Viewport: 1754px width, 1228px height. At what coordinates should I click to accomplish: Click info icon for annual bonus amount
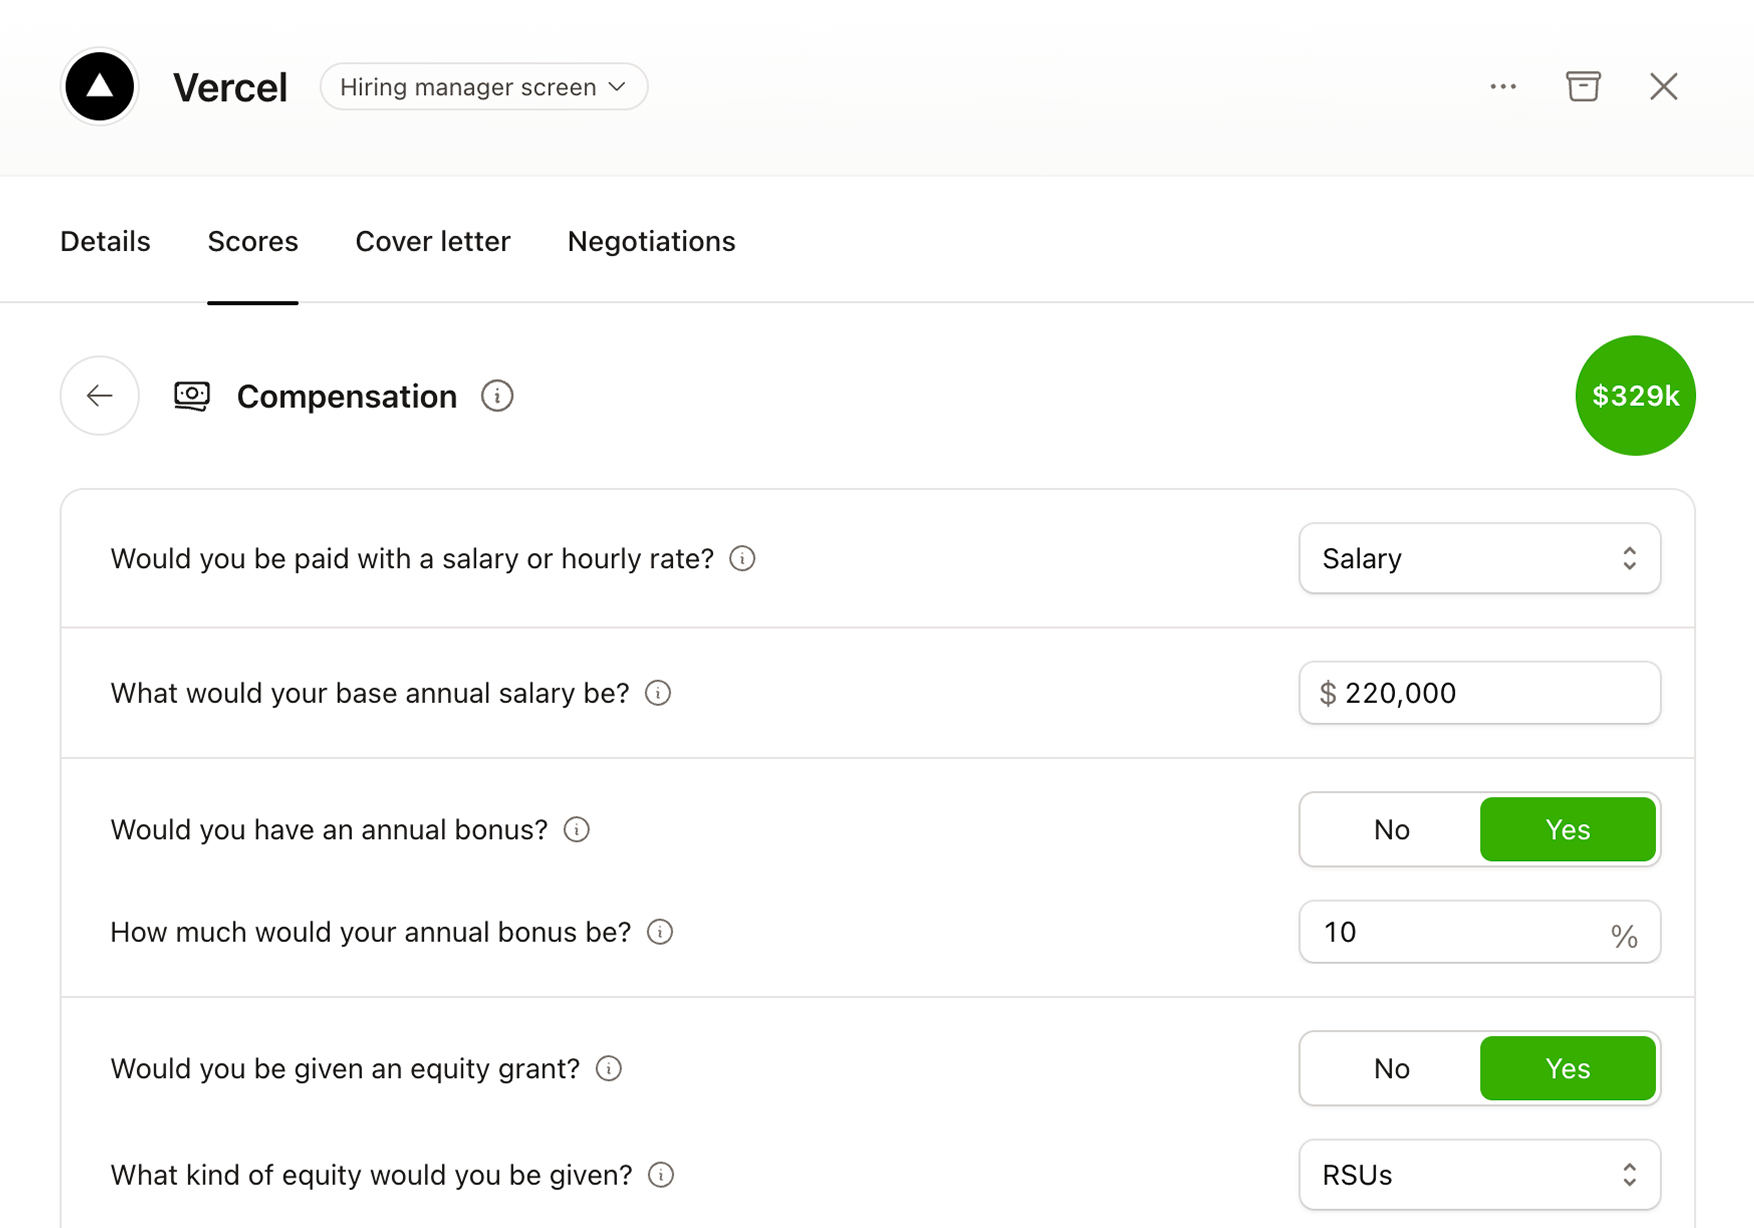pyautogui.click(x=660, y=932)
